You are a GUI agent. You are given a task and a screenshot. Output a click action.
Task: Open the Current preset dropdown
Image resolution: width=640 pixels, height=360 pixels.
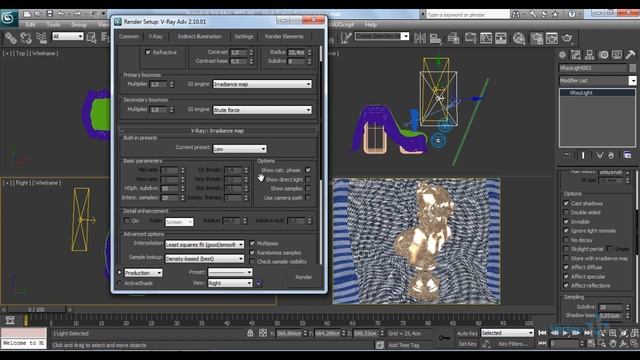[x=240, y=149]
